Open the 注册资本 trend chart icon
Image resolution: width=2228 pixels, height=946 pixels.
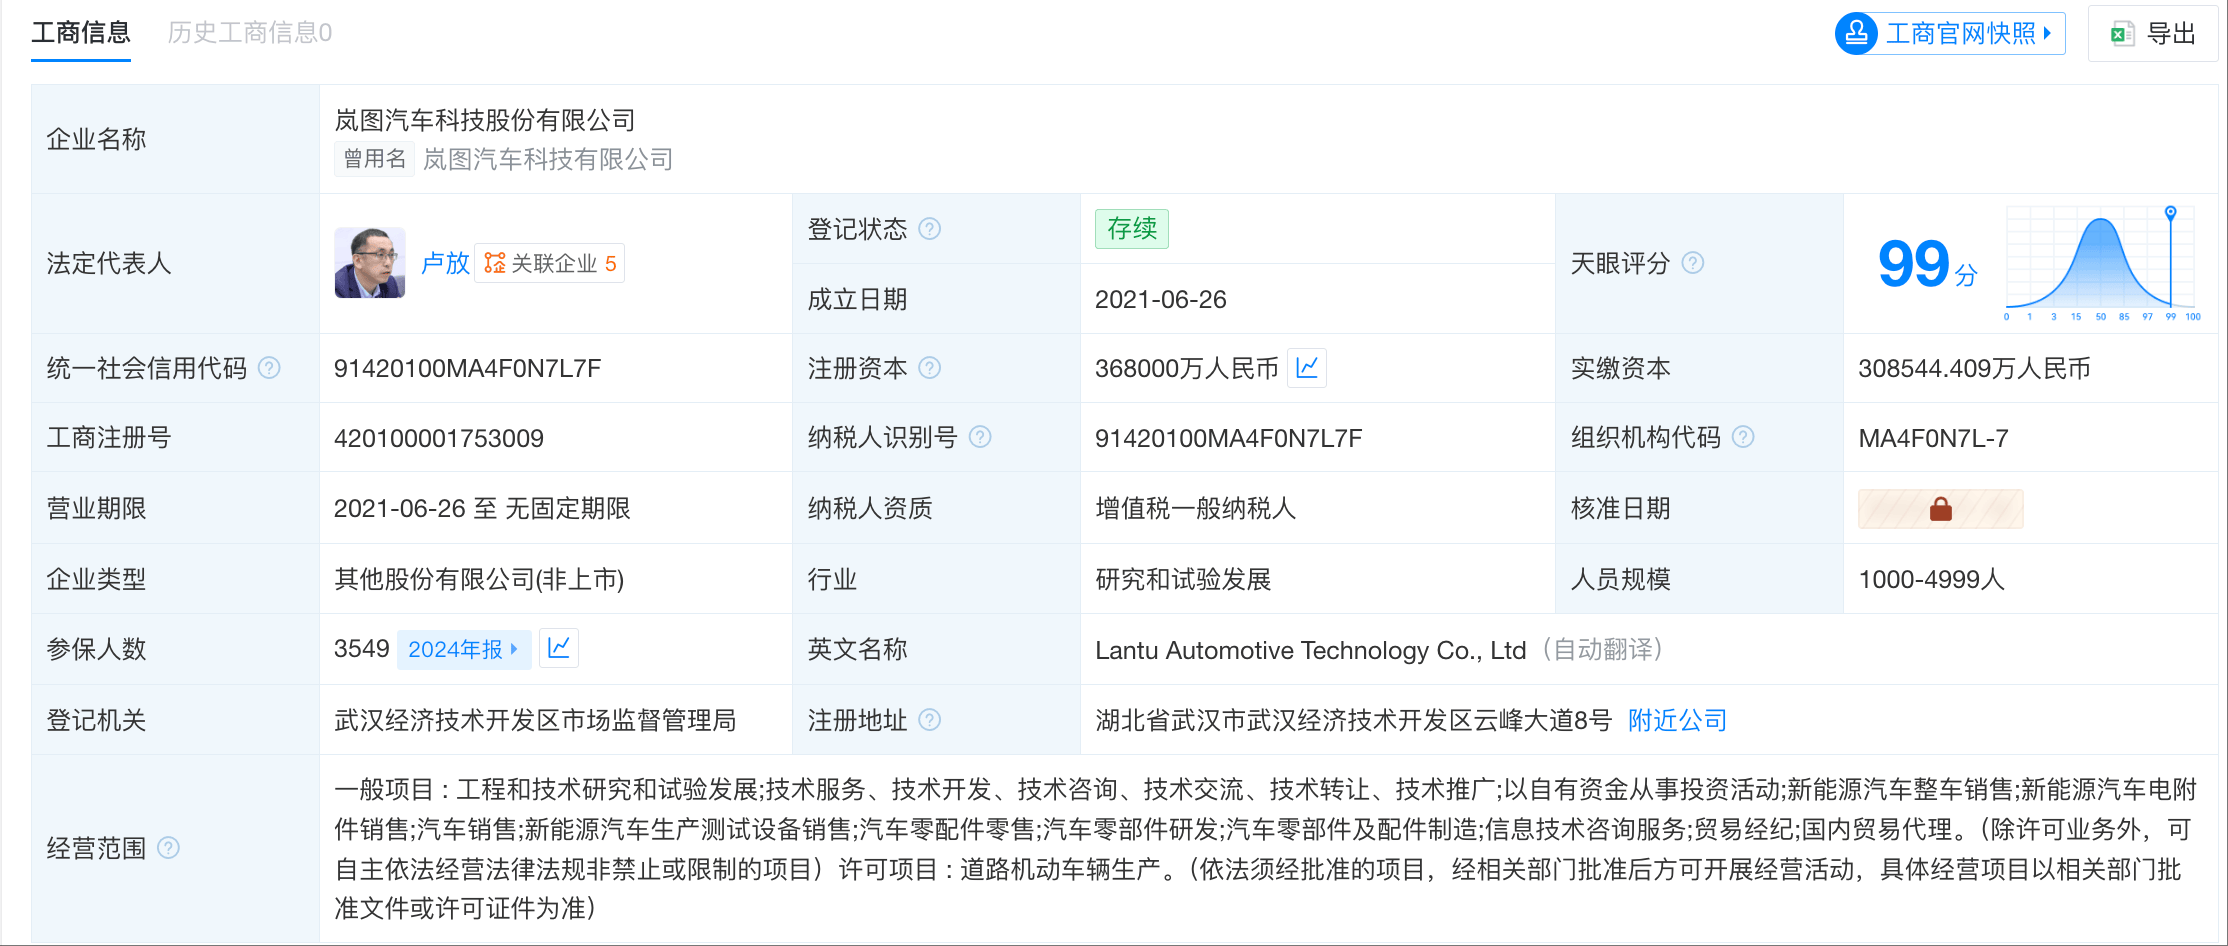[x=1307, y=368]
